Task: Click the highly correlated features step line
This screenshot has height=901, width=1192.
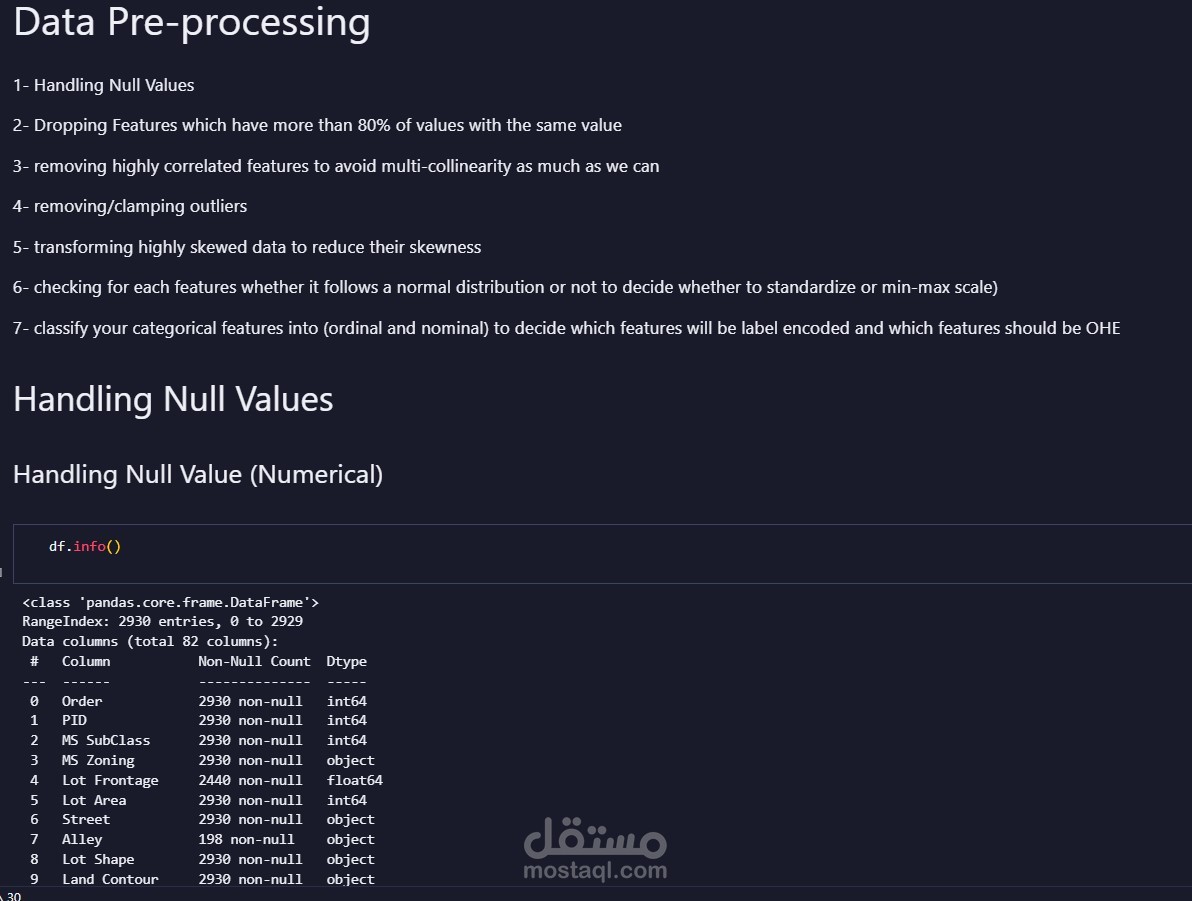Action: click(336, 166)
